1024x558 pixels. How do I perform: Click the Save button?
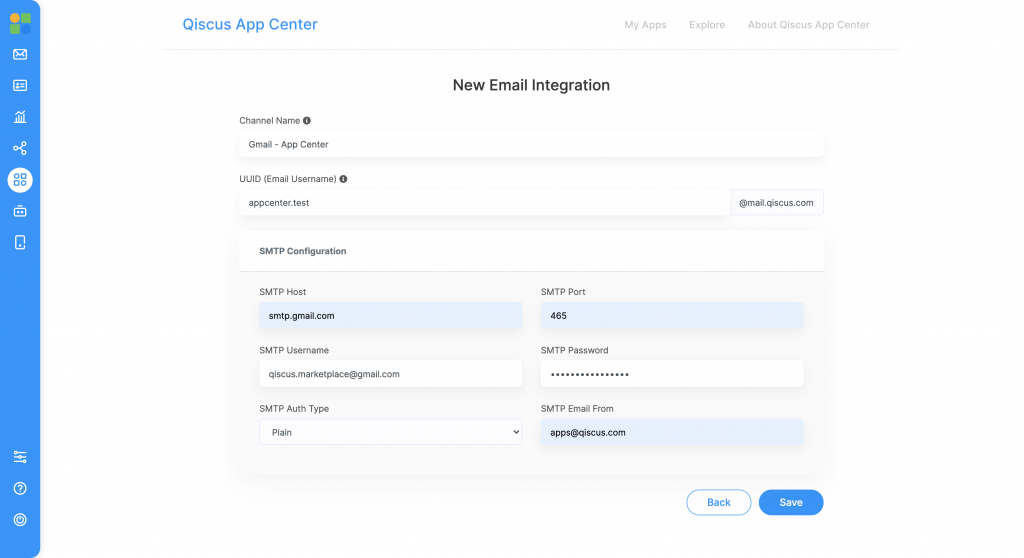click(791, 502)
